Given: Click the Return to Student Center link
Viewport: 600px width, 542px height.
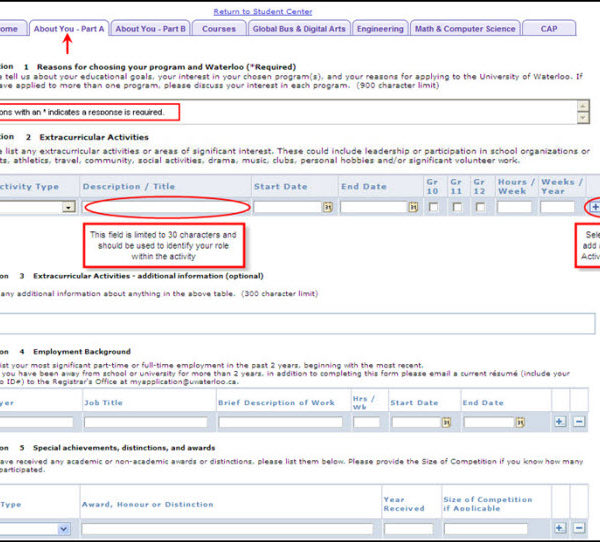Looking at the screenshot, I should tap(263, 11).
